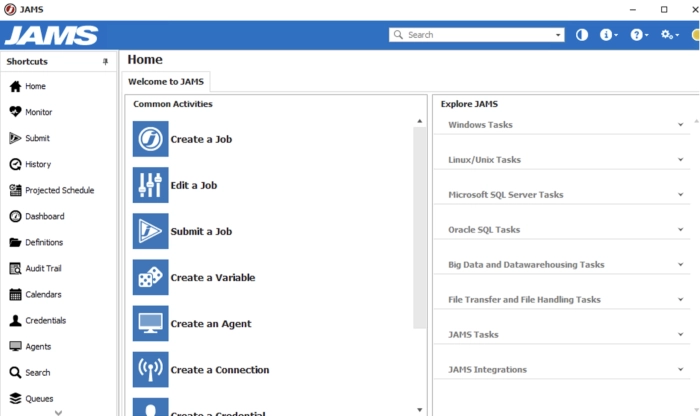Go to Audit Trail in the sidebar
700x416 pixels.
[43, 268]
